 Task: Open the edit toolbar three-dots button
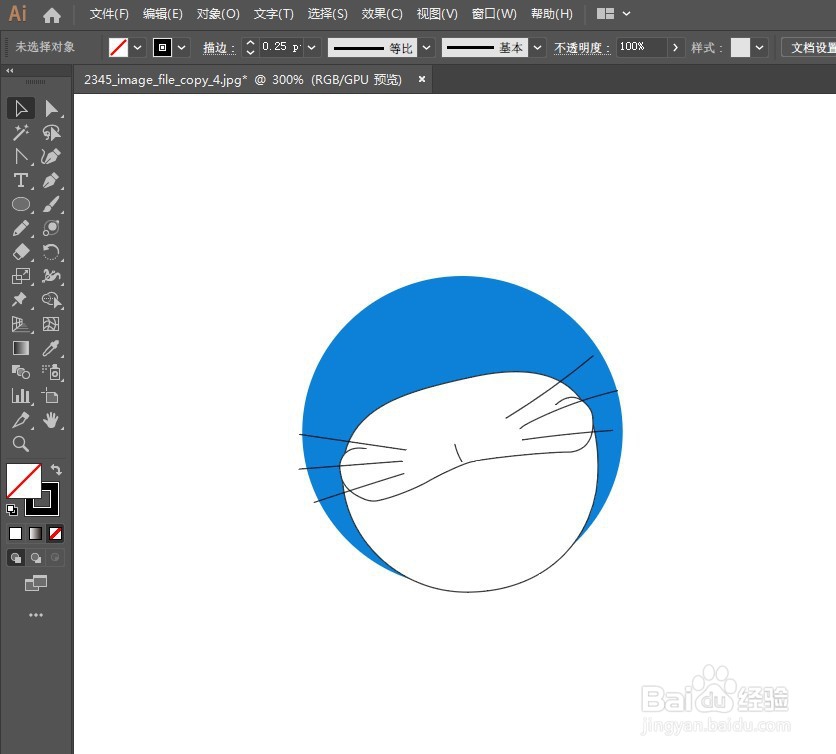[36, 615]
